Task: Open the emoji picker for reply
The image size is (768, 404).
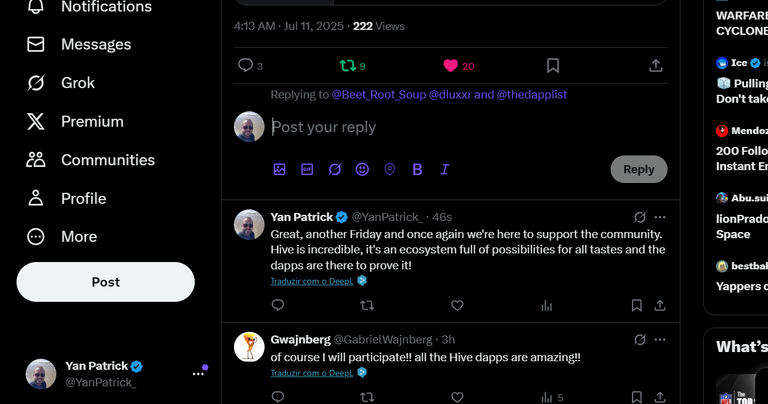Action: click(x=362, y=169)
